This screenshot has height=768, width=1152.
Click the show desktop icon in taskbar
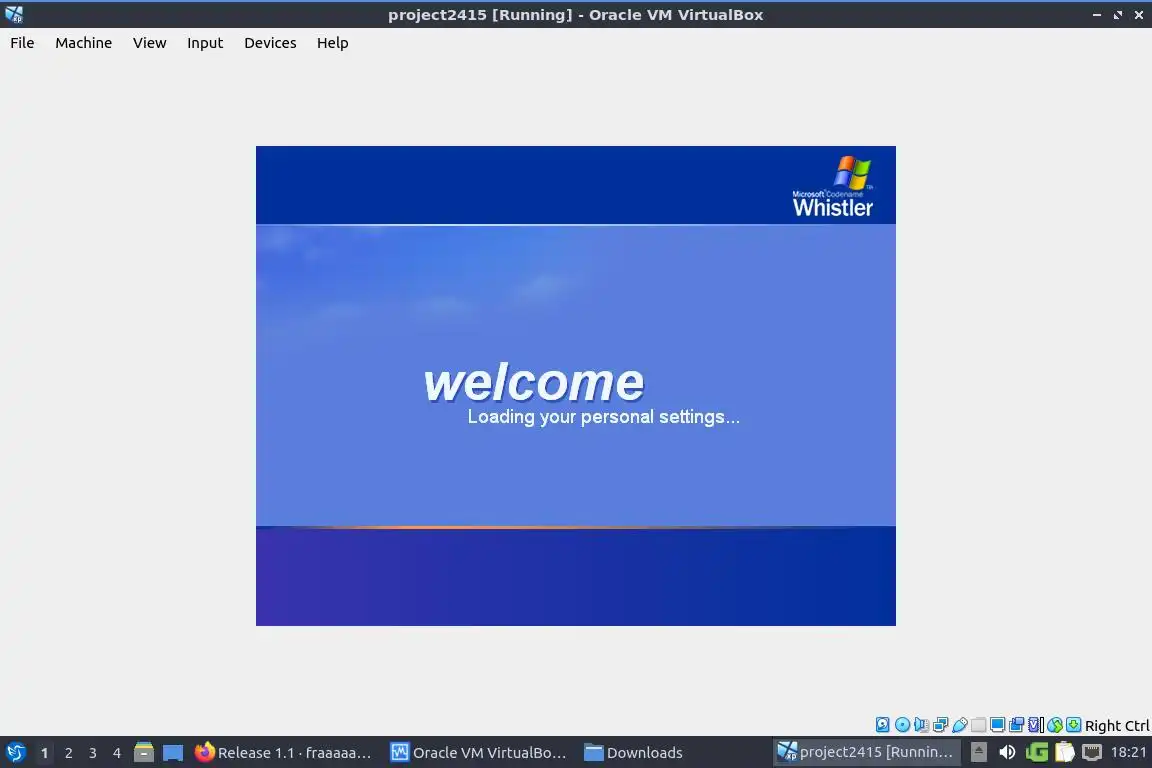(x=173, y=753)
